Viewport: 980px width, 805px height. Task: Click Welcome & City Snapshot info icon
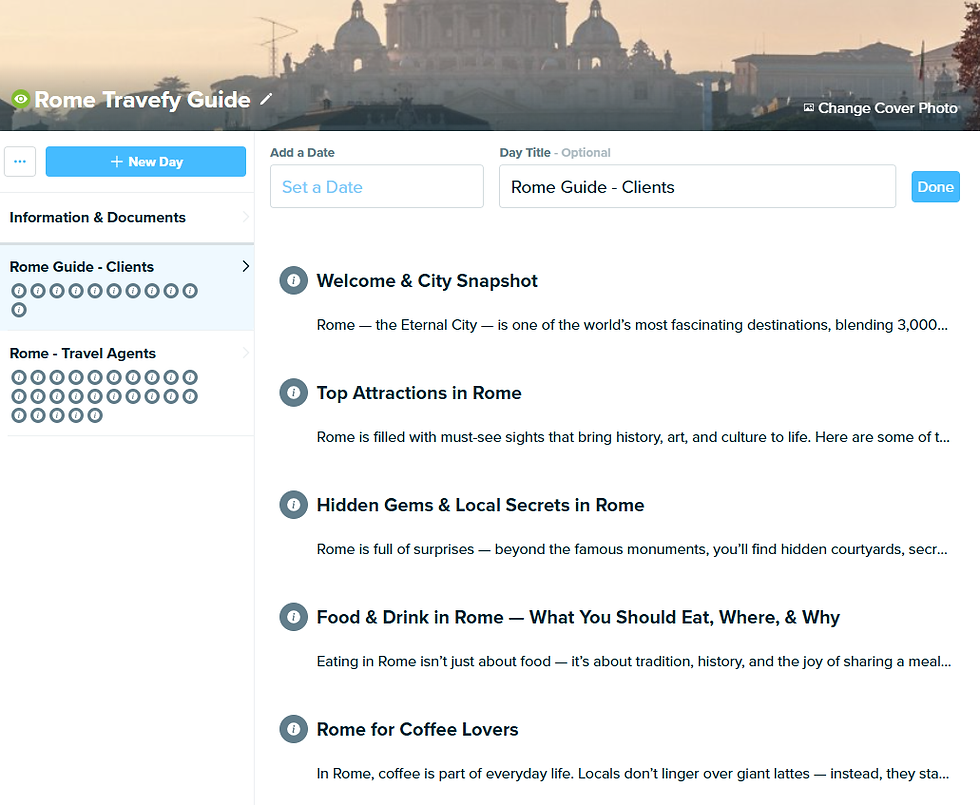tap(293, 280)
